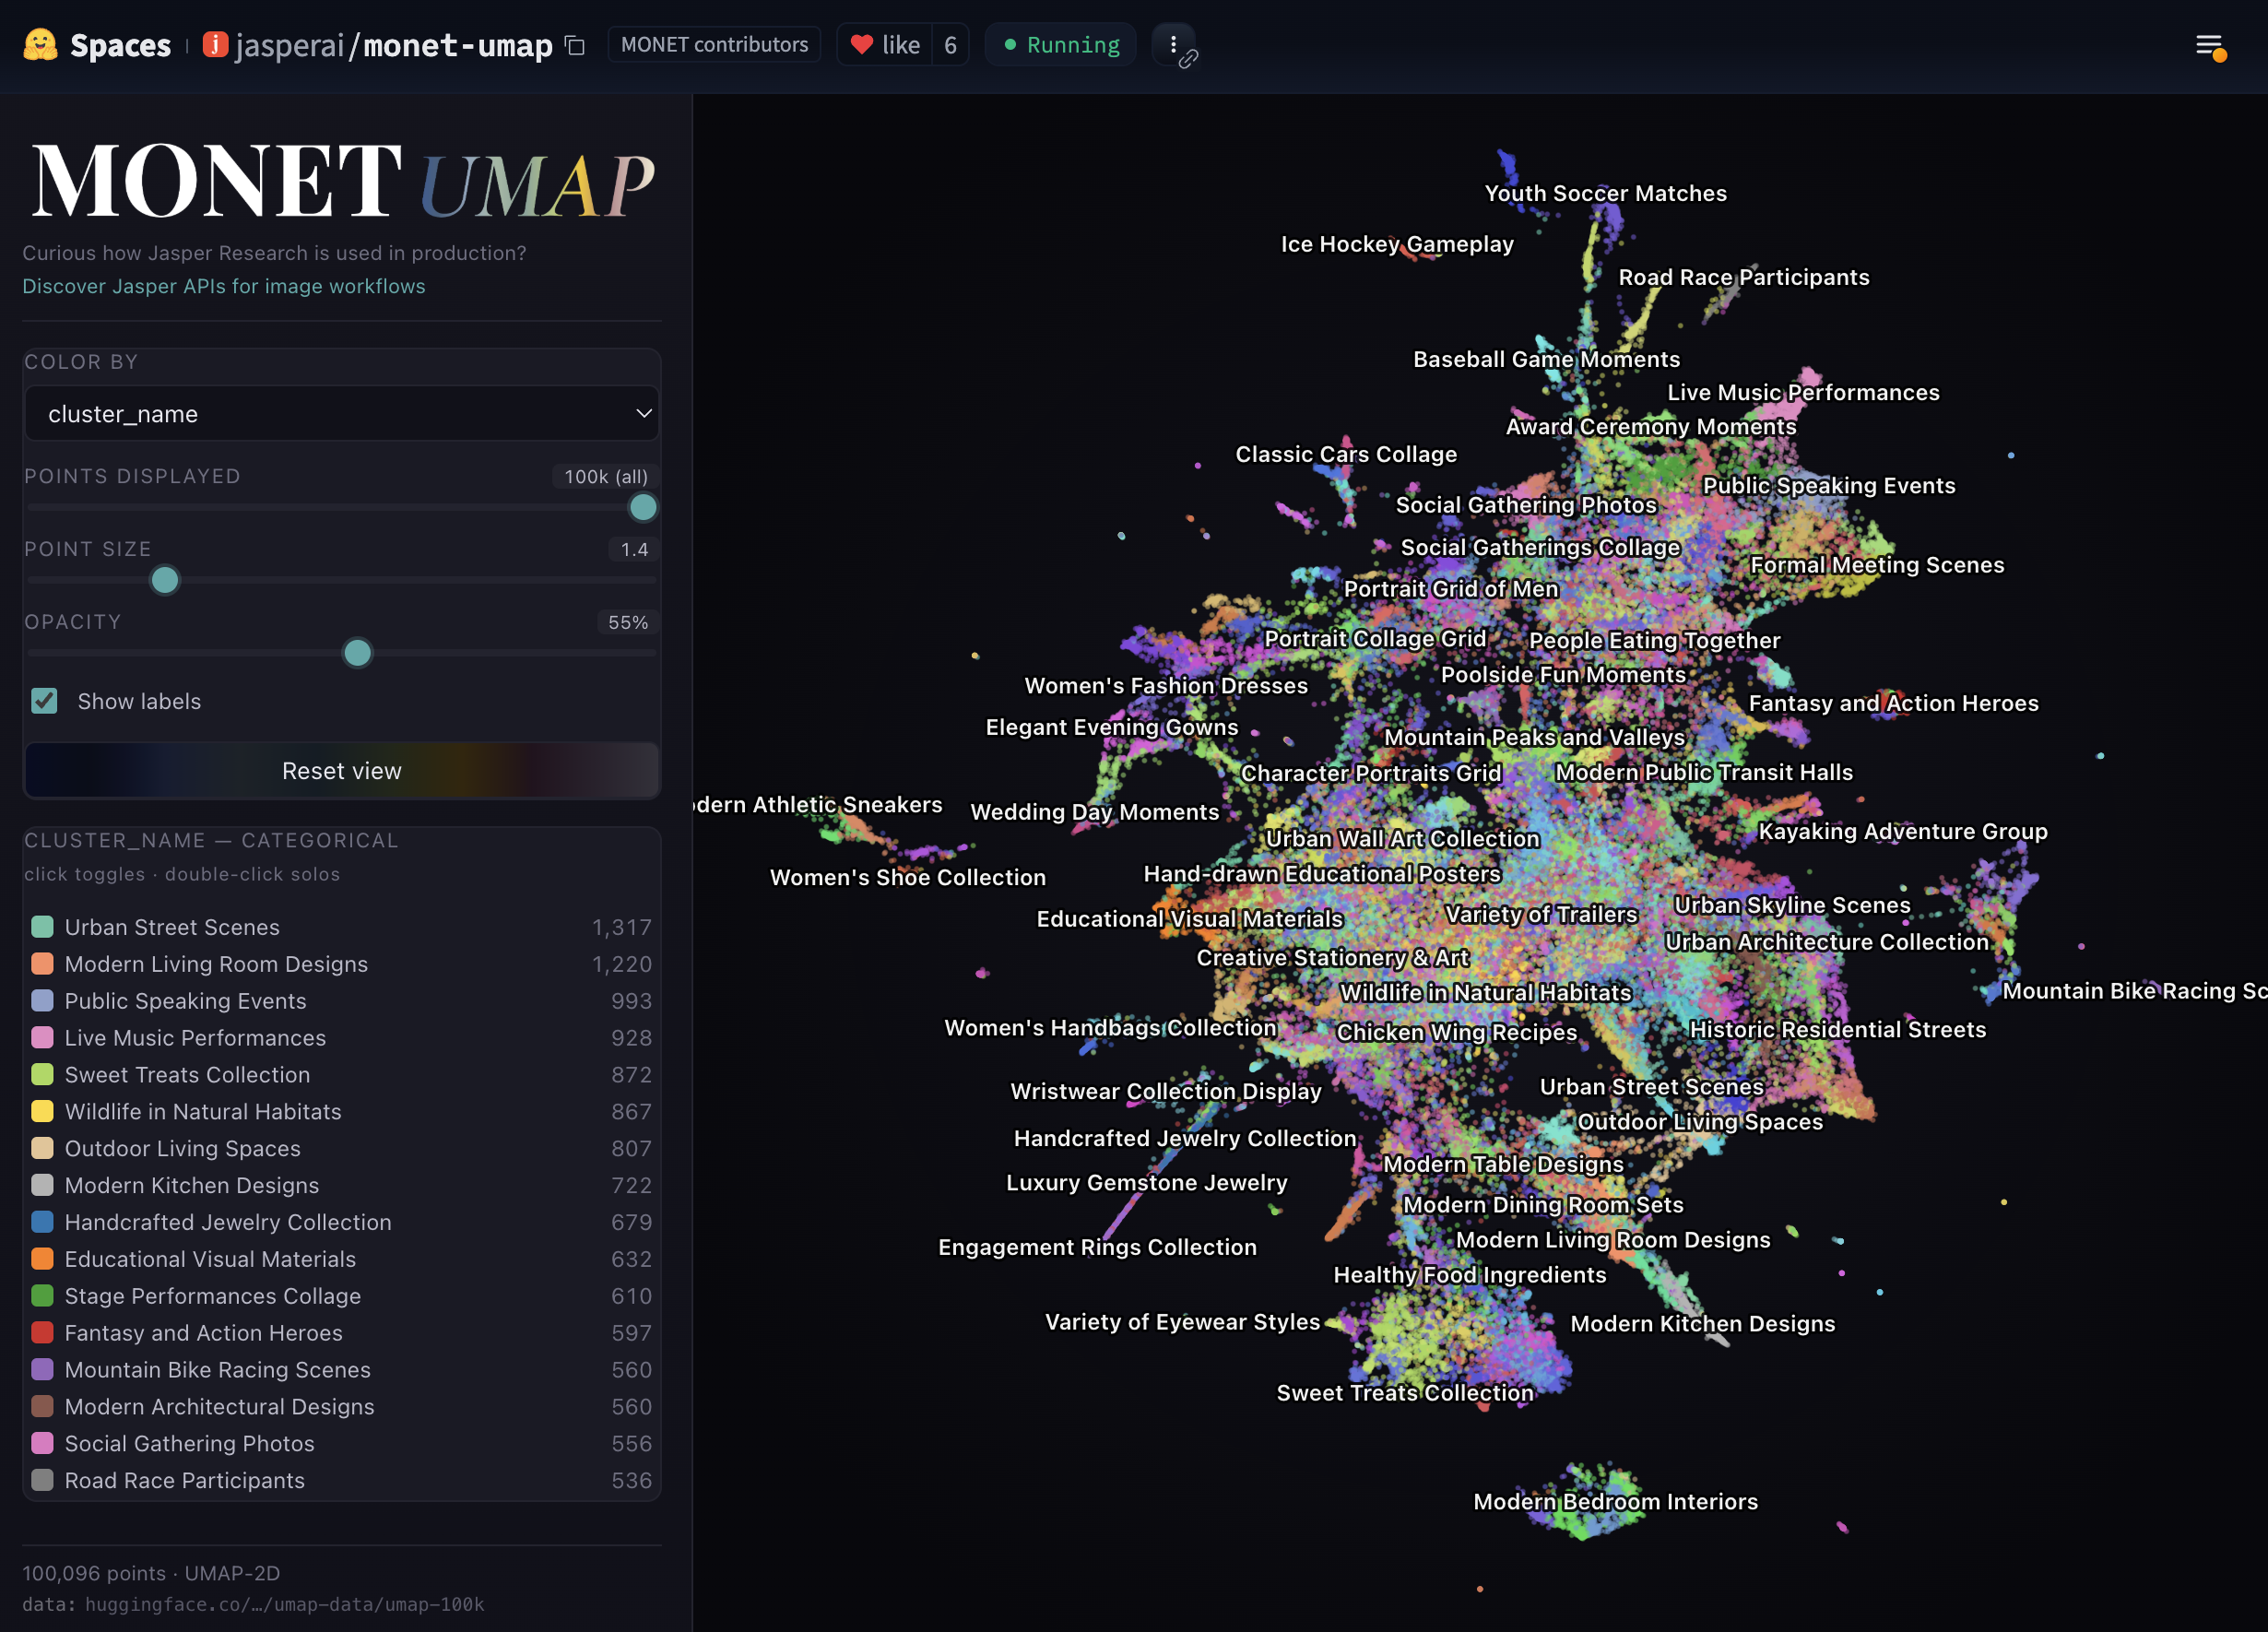Image resolution: width=2268 pixels, height=1632 pixels.
Task: Click the Modern Bedroom Interiors map label
Action: pos(1615,1501)
